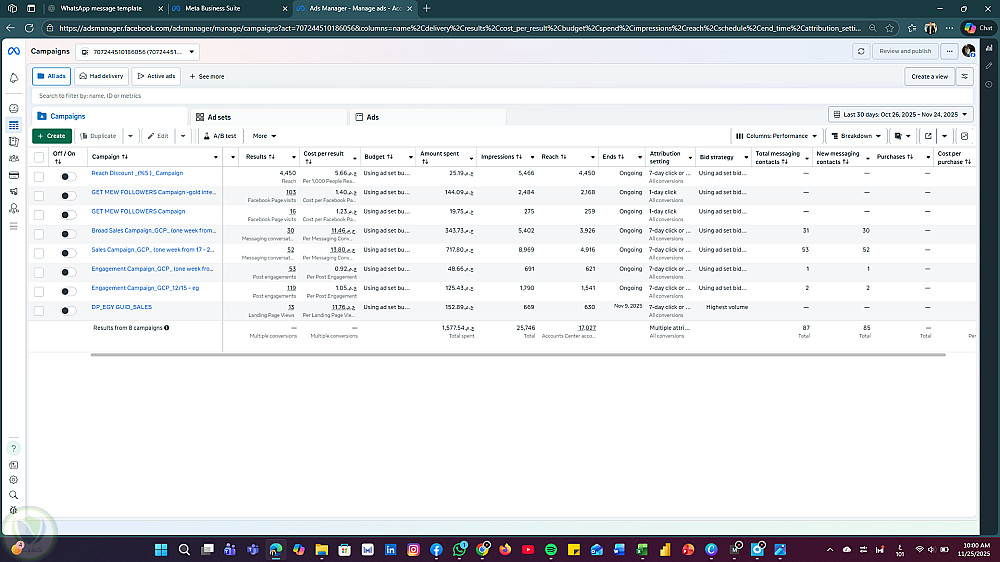
Task: Select the Campaigns tab
Action: [x=110, y=117]
